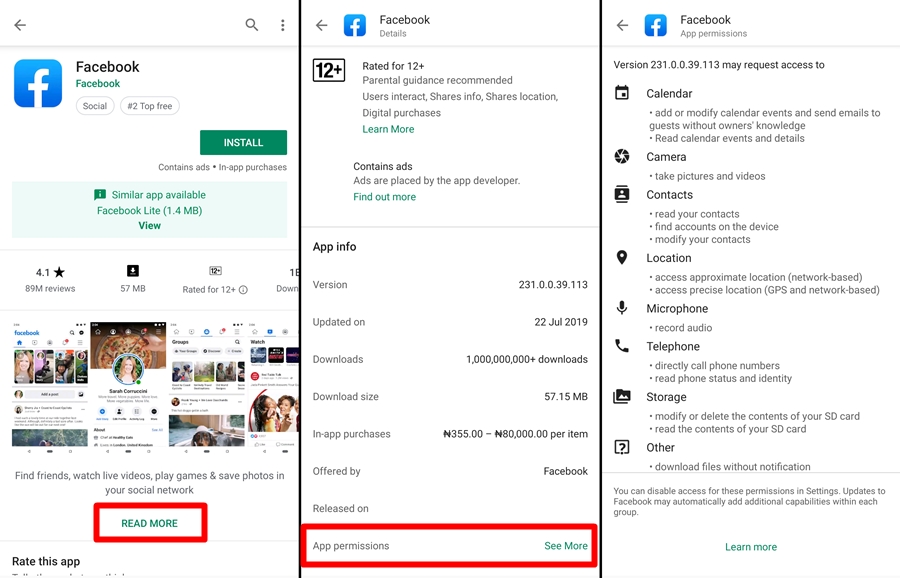This screenshot has height=578, width=900.
Task: Tap the Contains ads heading in Details
Action: [x=383, y=166]
